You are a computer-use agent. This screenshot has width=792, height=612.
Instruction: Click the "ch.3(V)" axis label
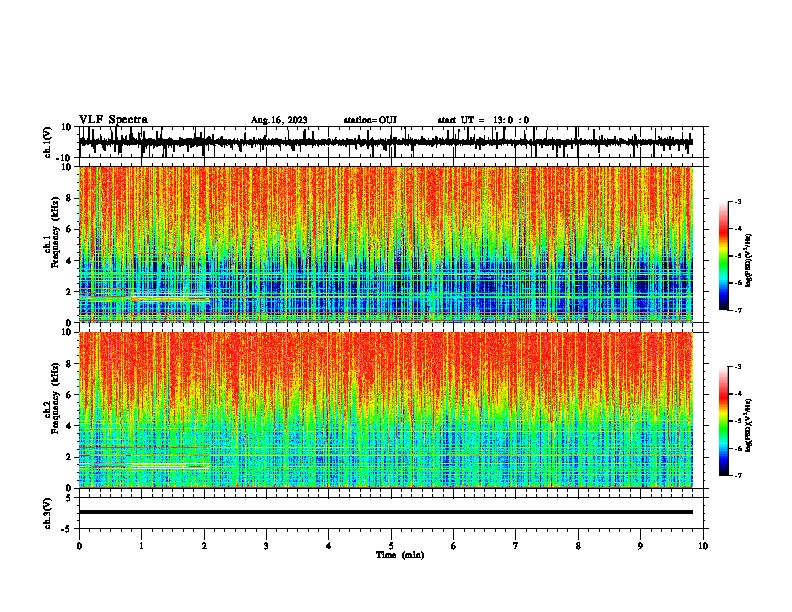pyautogui.click(x=48, y=513)
